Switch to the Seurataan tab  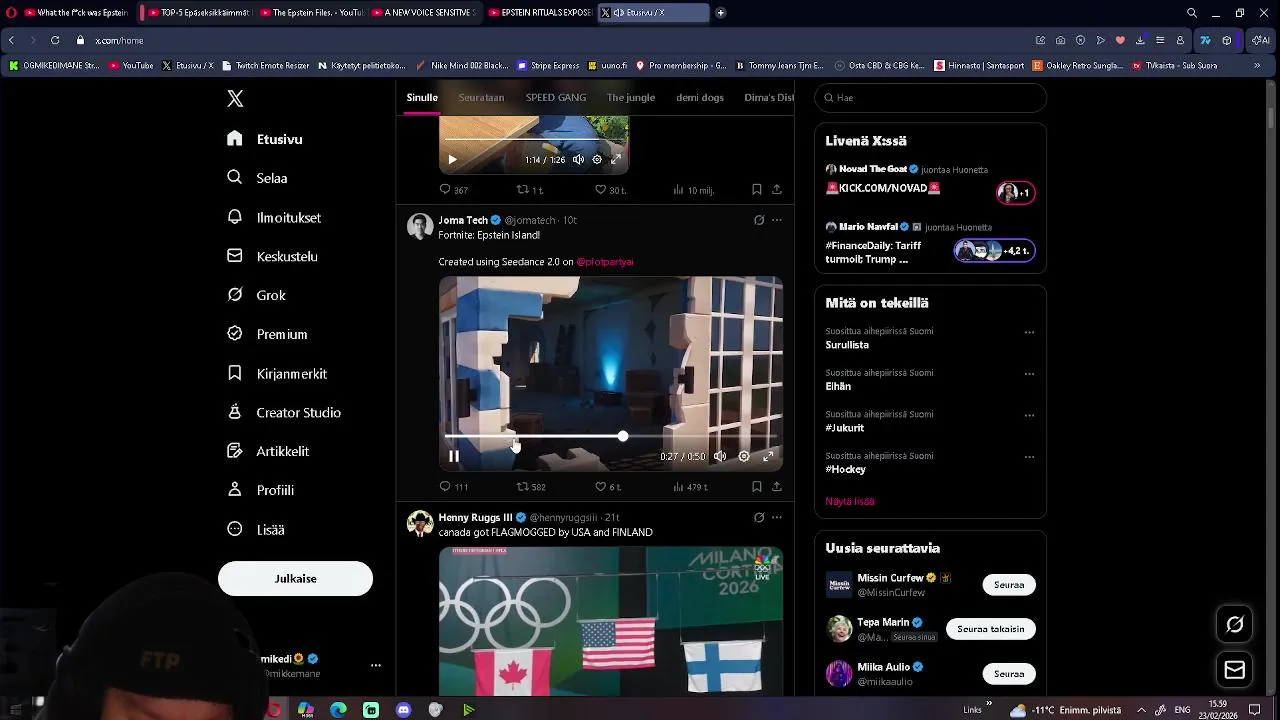coord(481,97)
